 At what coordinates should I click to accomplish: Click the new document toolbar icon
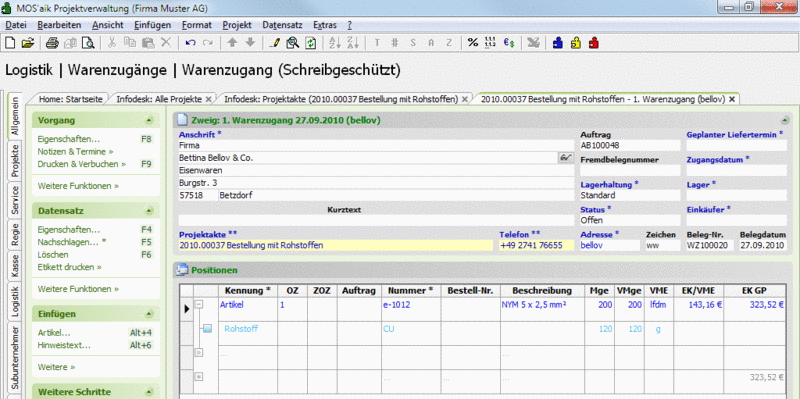pyautogui.click(x=10, y=43)
